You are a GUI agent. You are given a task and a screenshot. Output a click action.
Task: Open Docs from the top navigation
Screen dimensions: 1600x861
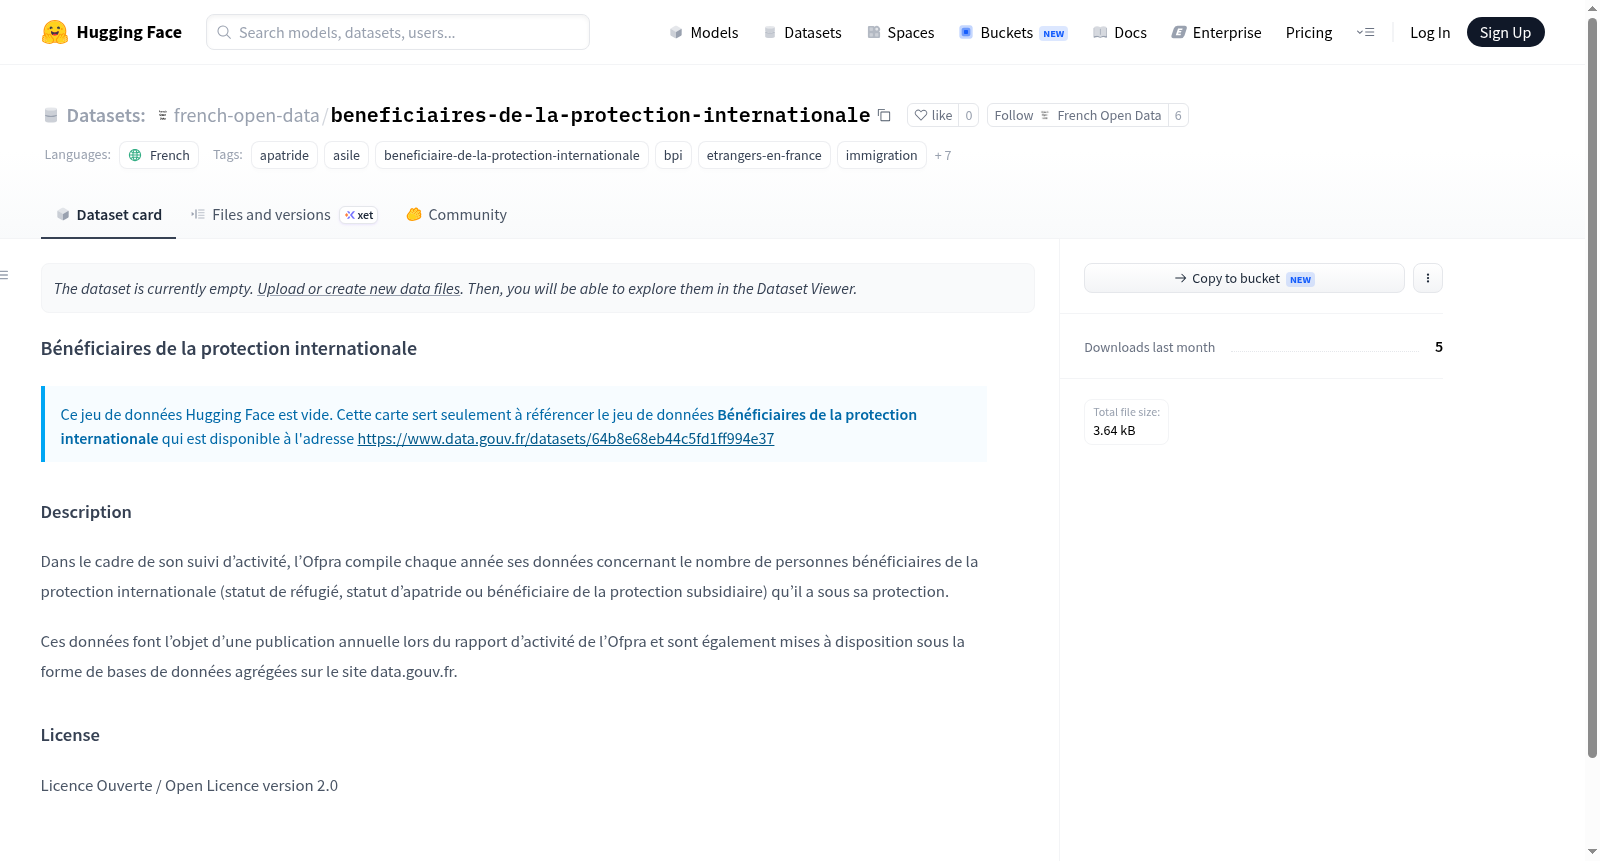1120,33
